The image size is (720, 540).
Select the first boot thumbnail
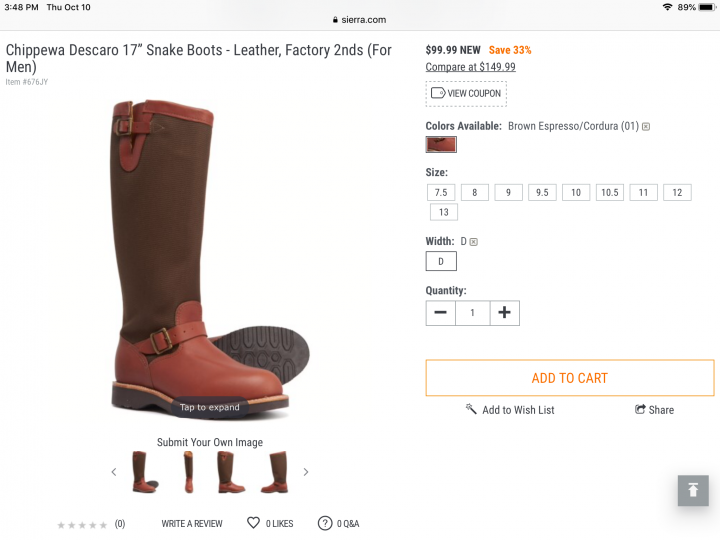click(145, 472)
